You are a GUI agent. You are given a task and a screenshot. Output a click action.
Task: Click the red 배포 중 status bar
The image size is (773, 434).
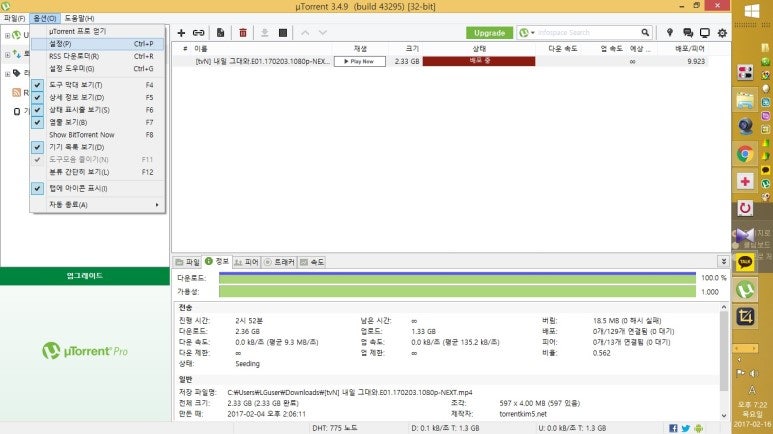click(479, 61)
